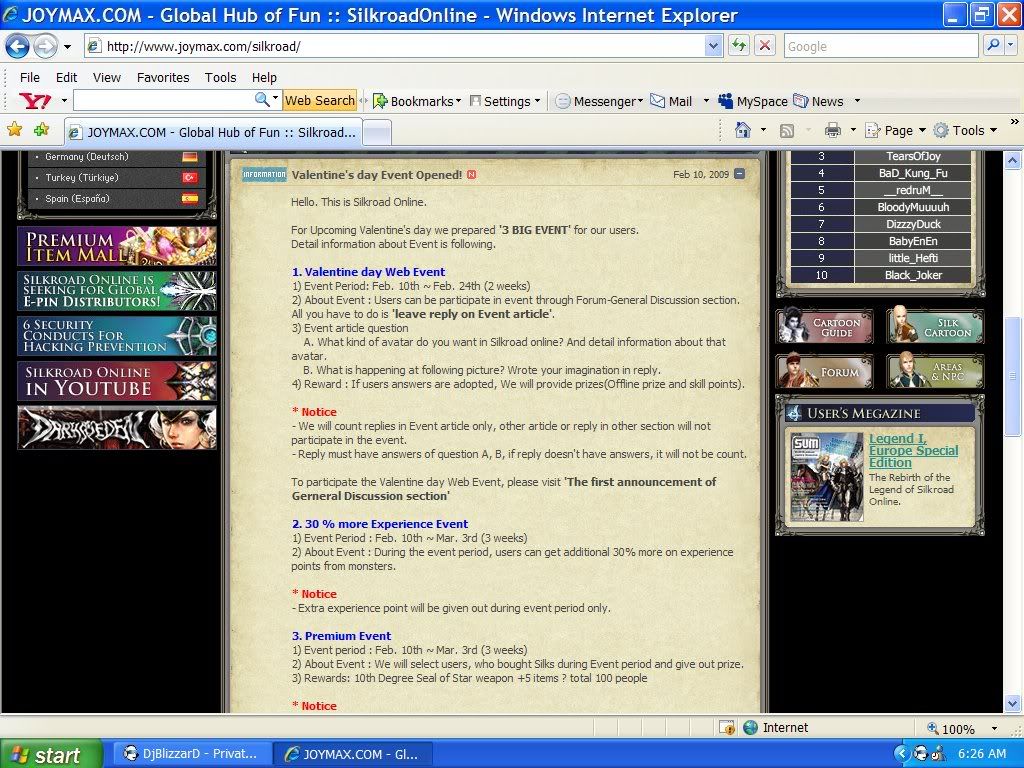Click the Print icon

click(833, 131)
